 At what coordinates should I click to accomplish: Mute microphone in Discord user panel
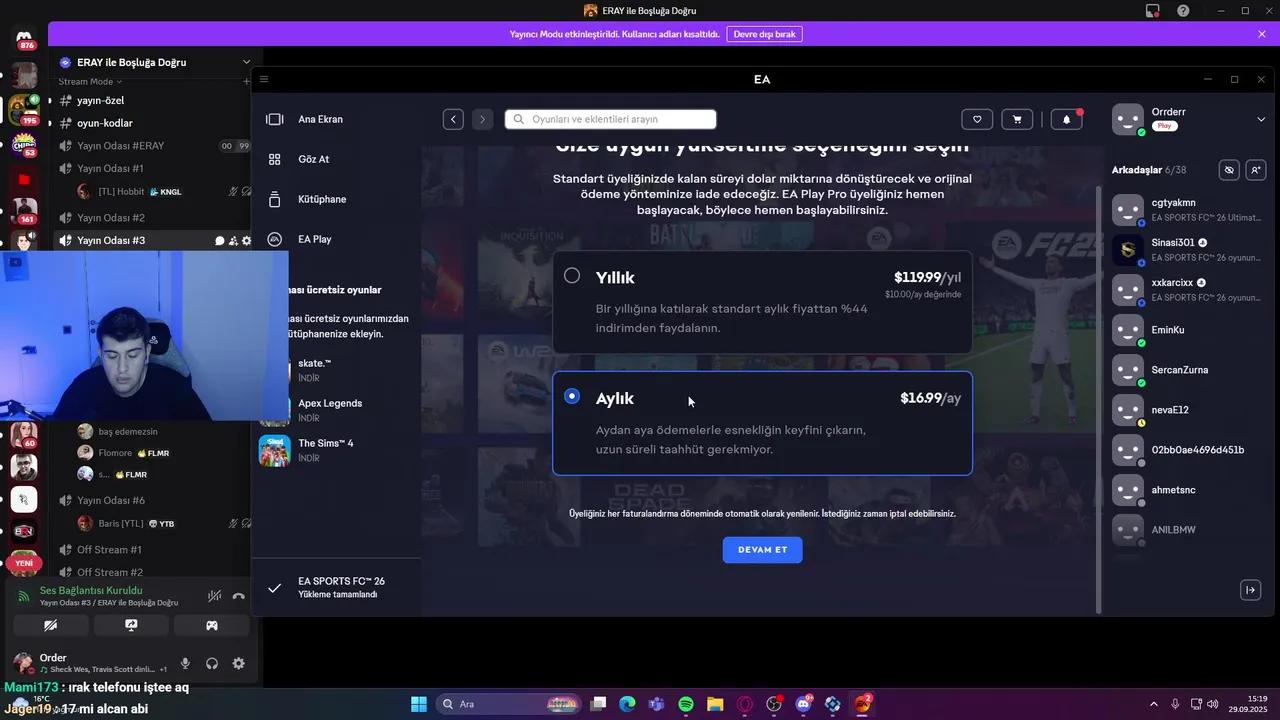(185, 663)
